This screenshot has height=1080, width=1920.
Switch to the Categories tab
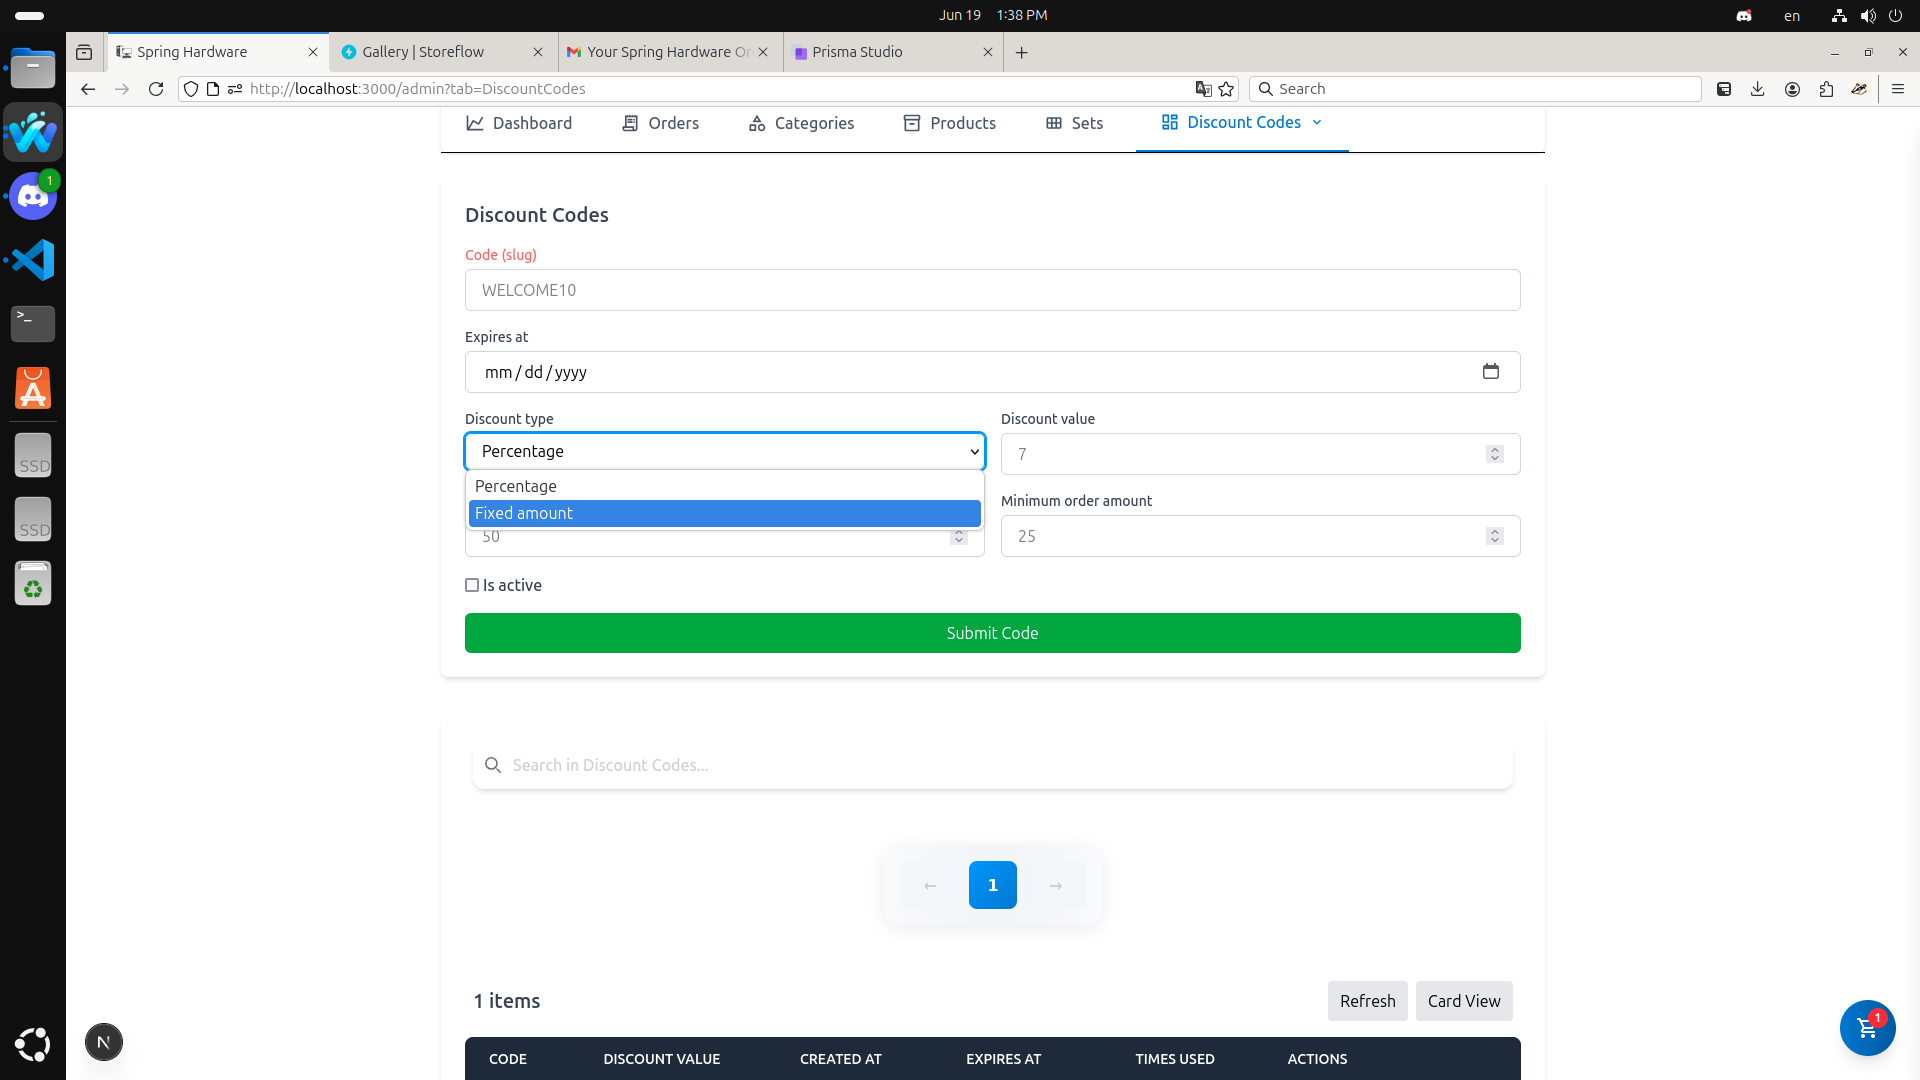pyautogui.click(x=801, y=123)
